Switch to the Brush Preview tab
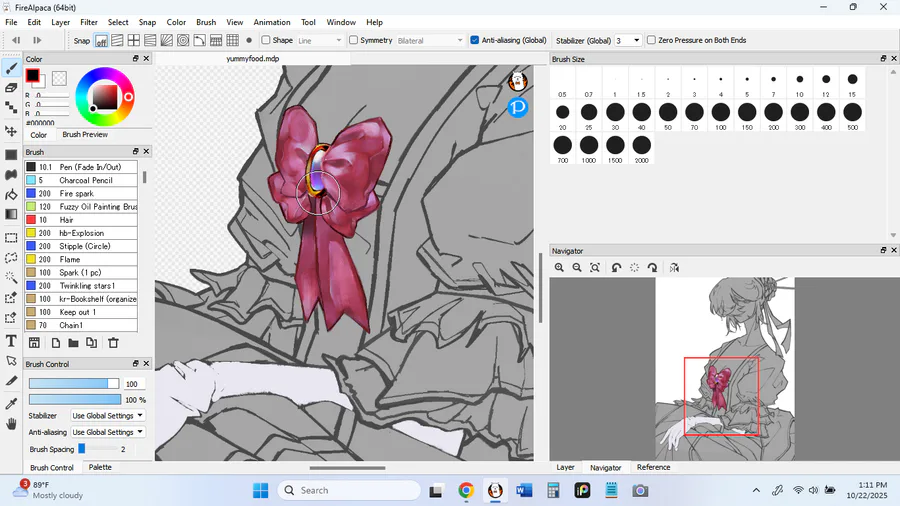 point(85,135)
